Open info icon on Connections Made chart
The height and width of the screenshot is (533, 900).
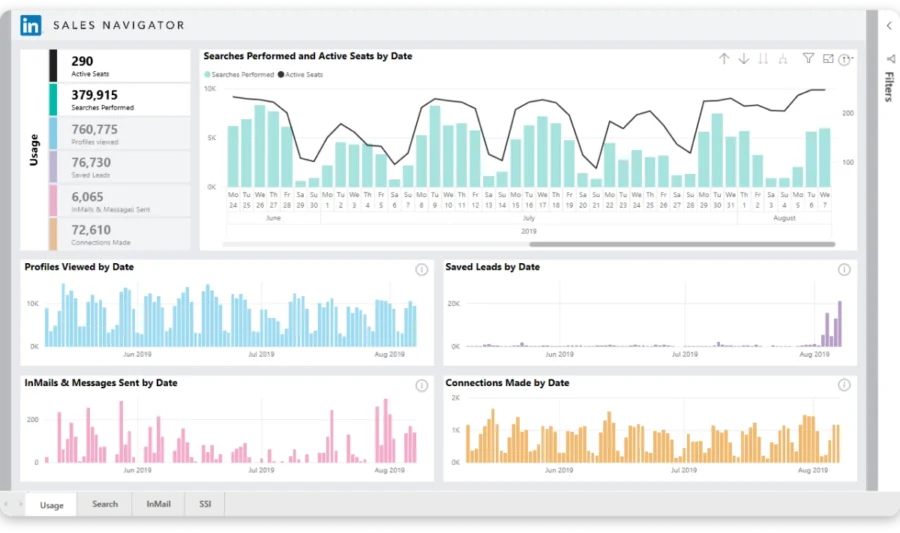coord(844,385)
